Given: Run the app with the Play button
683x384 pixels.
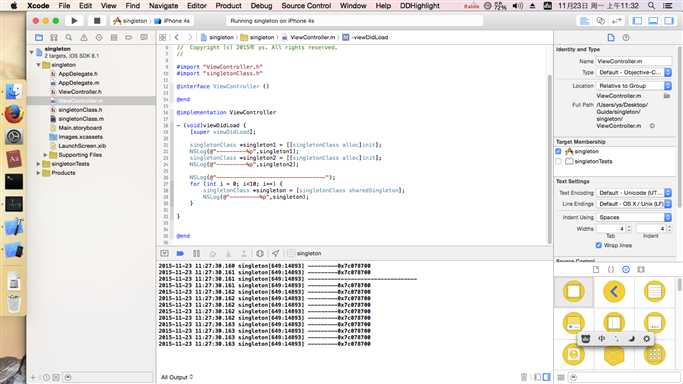Looking at the screenshot, I should (x=74, y=20).
